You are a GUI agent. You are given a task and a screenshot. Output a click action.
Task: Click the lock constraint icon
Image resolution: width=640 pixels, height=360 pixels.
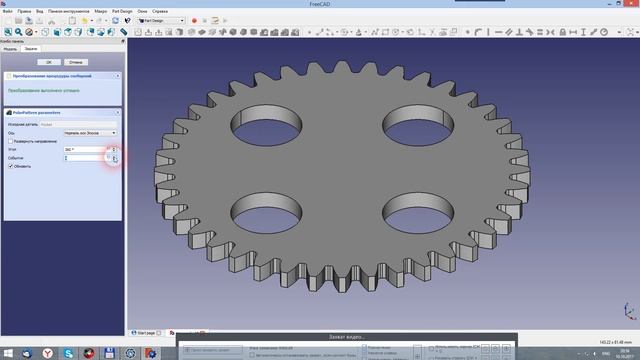[562, 32]
